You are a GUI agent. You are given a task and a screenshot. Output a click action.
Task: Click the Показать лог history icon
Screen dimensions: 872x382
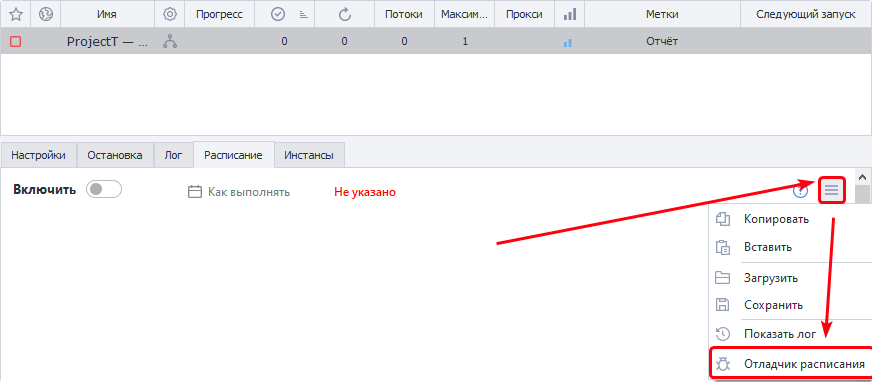tap(722, 334)
